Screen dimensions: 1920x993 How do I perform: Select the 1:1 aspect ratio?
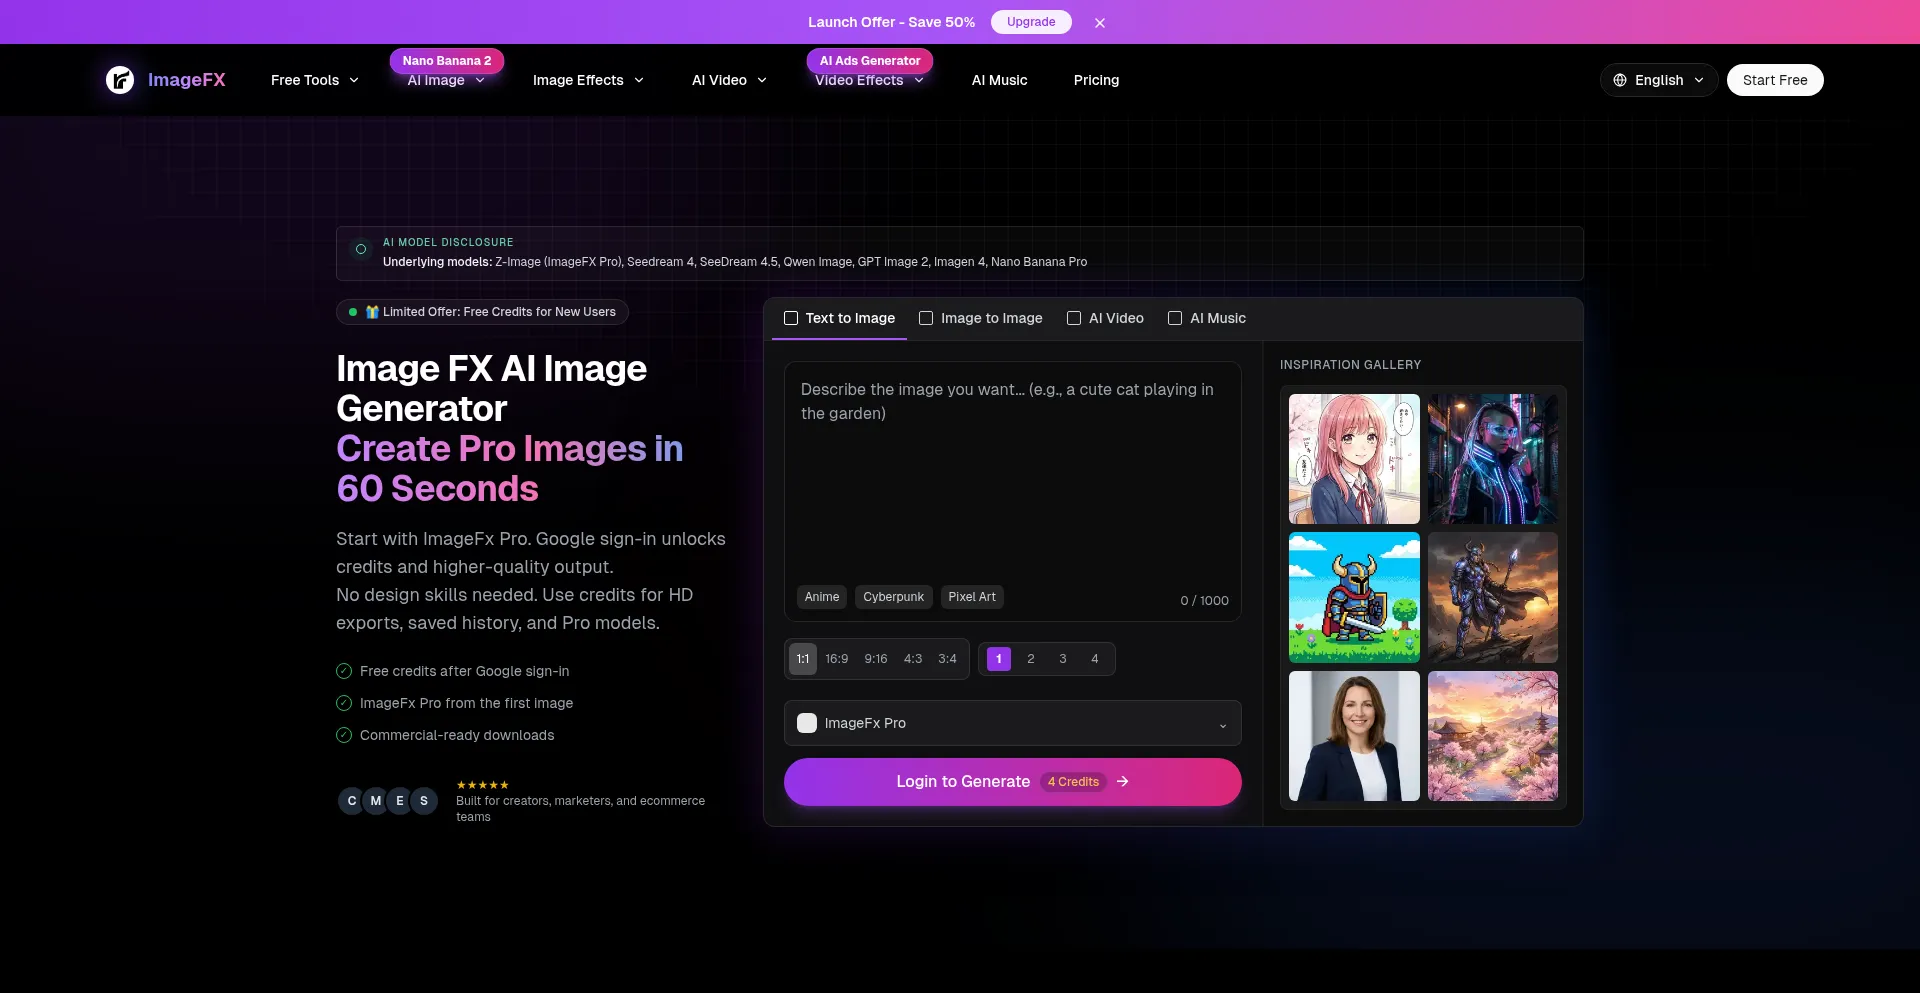pos(803,659)
